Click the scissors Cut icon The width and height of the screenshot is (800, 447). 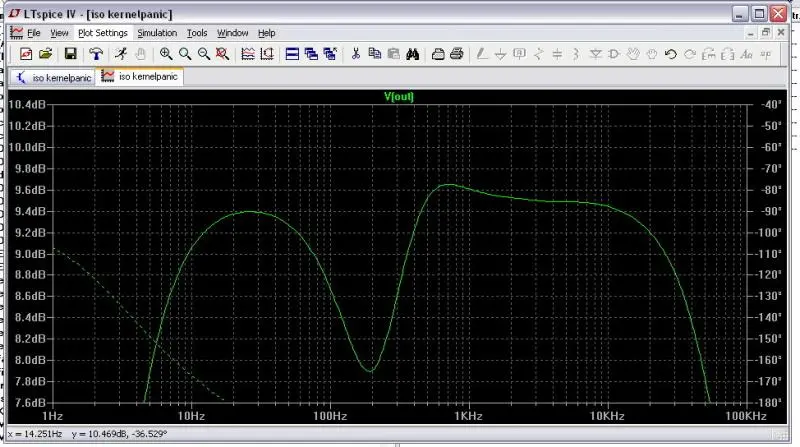(x=355, y=54)
